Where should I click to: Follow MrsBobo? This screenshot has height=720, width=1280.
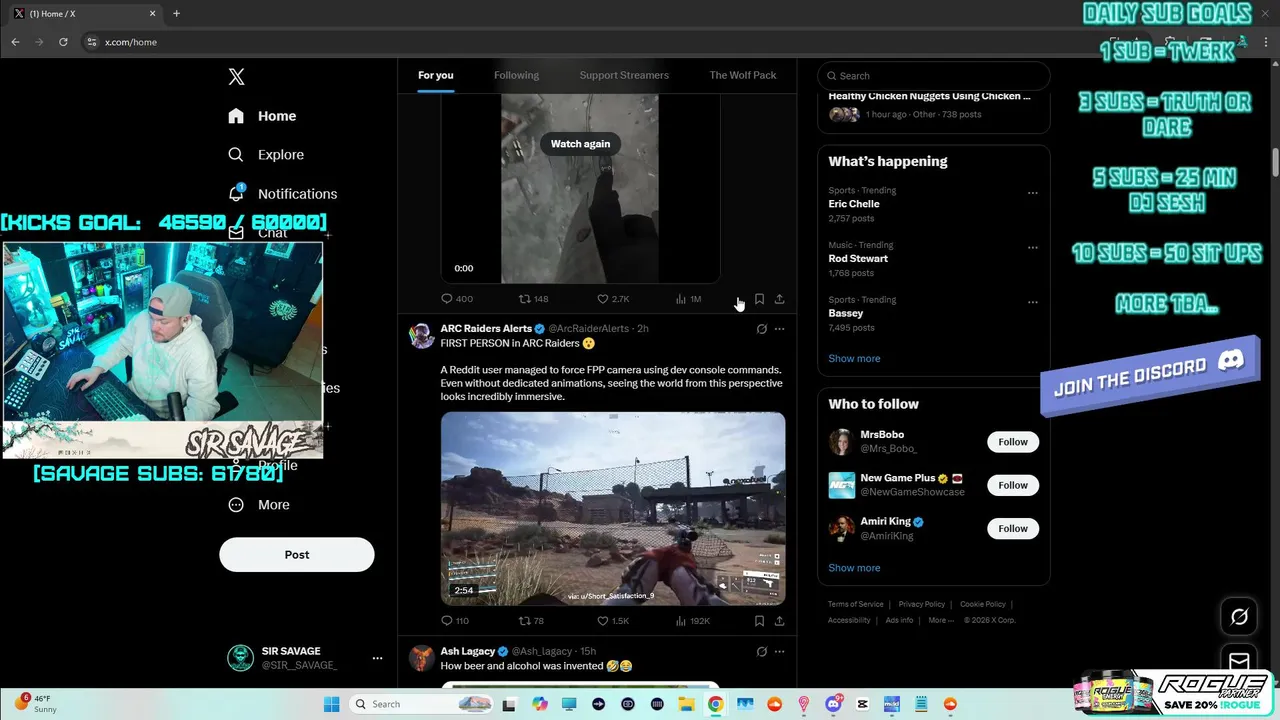[x=1013, y=442]
